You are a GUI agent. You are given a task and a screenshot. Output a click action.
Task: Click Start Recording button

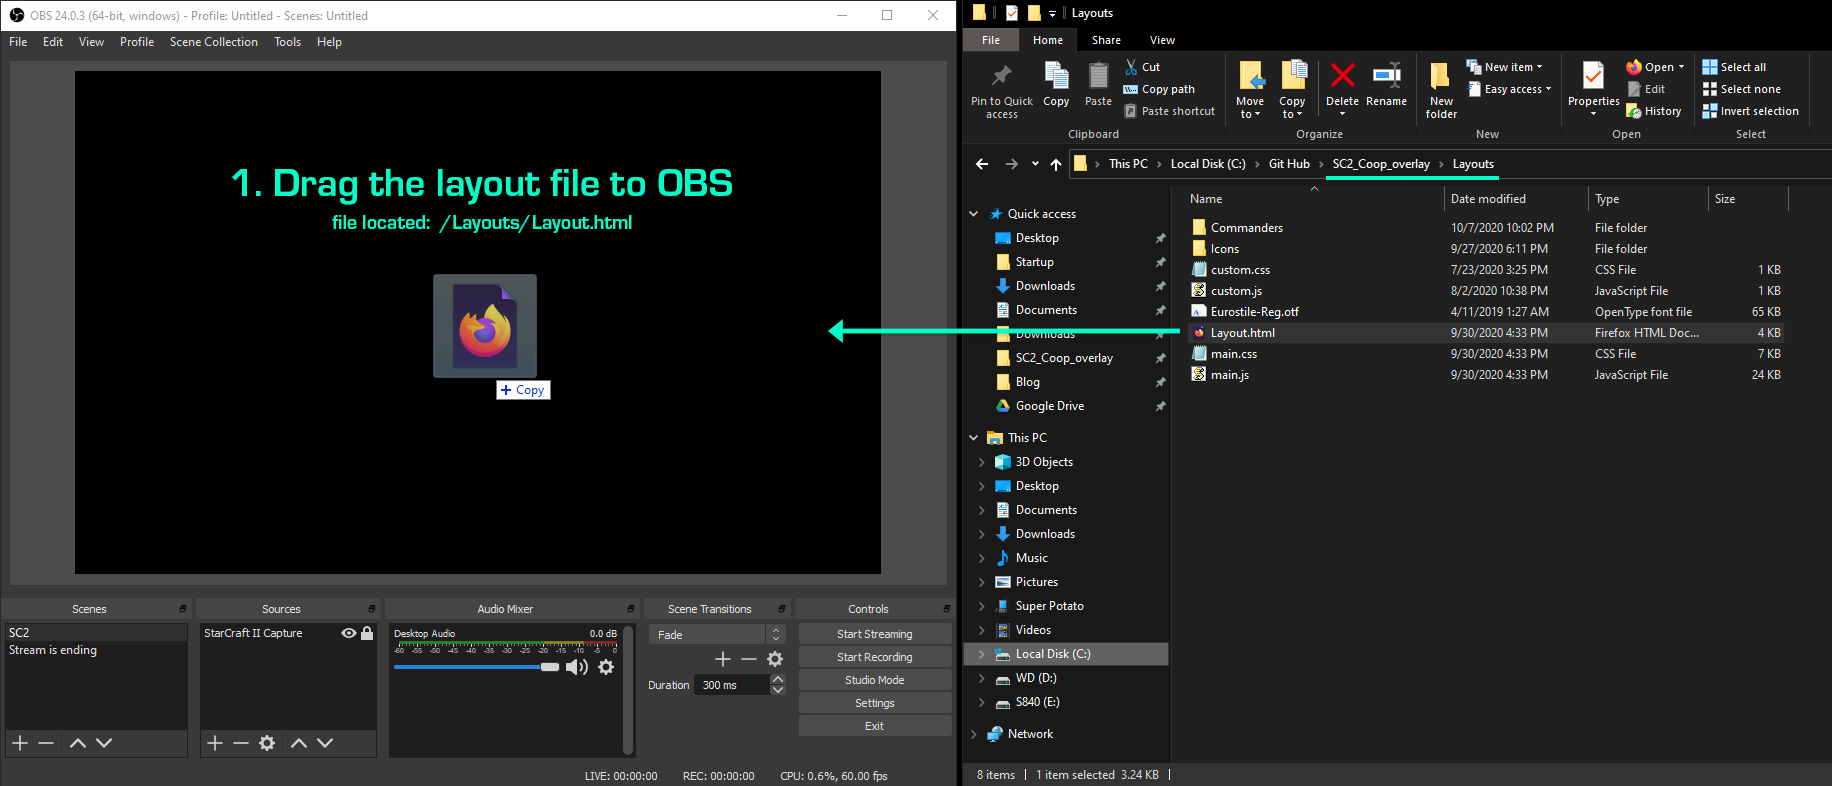pos(875,657)
